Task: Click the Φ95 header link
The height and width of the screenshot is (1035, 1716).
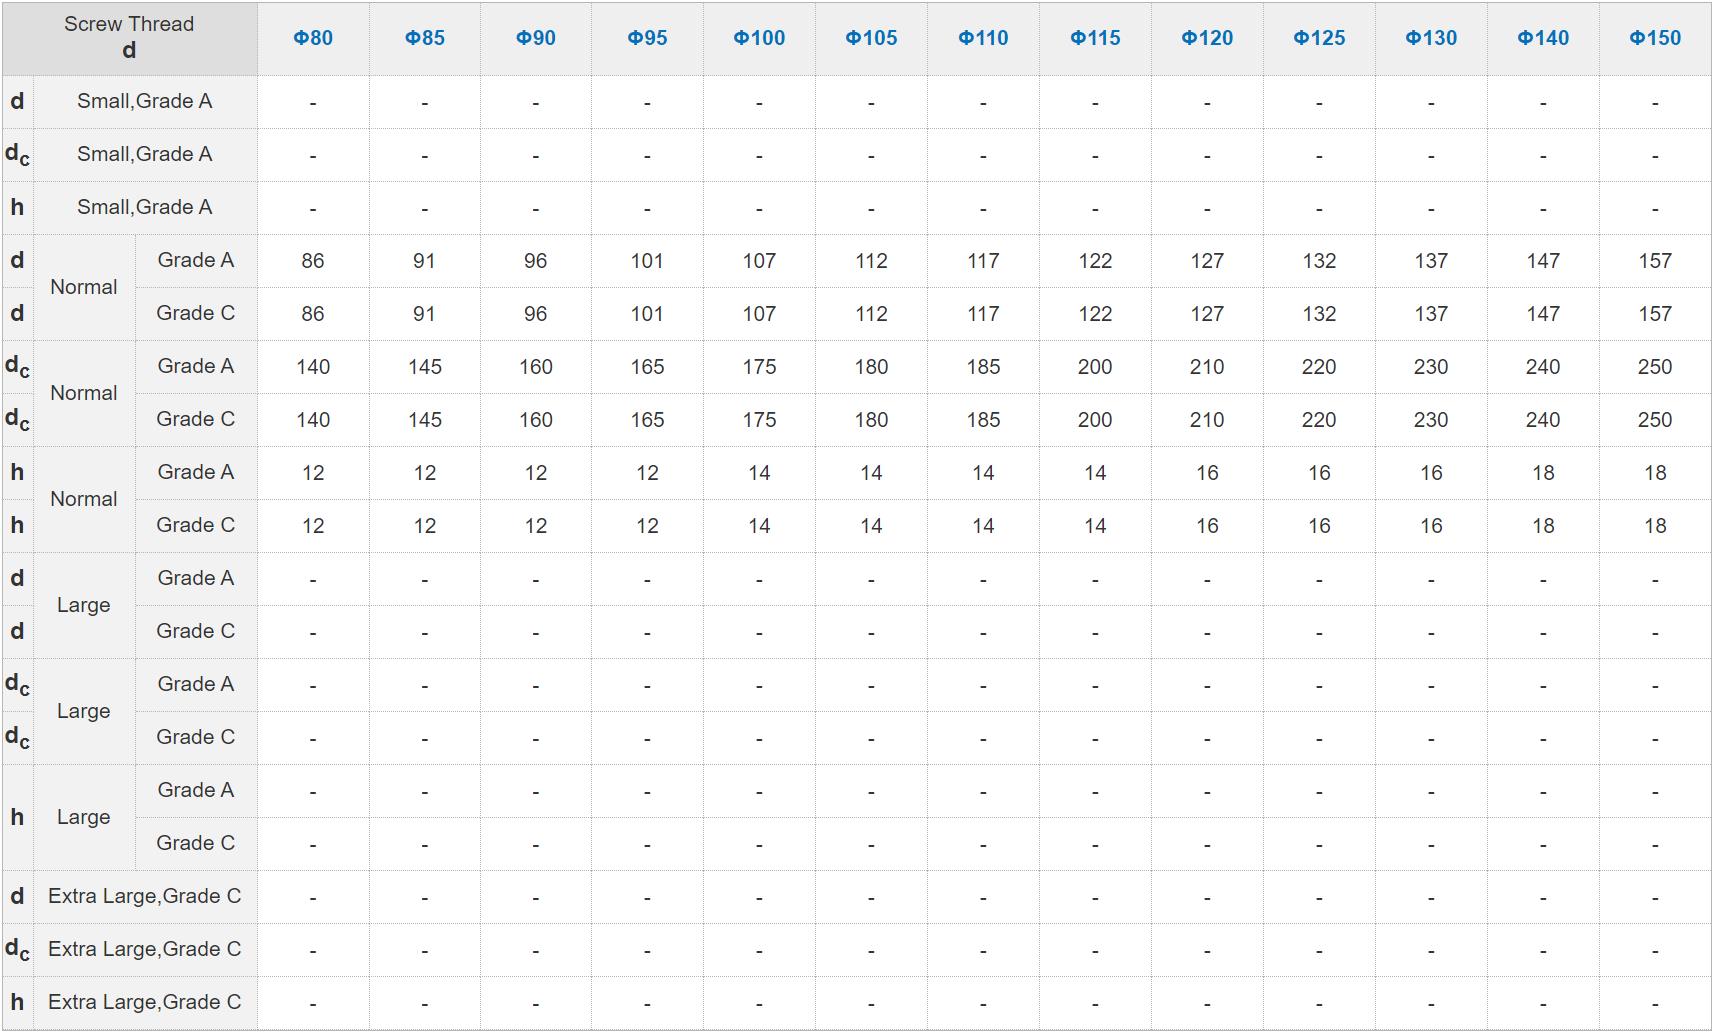Action: tap(647, 38)
